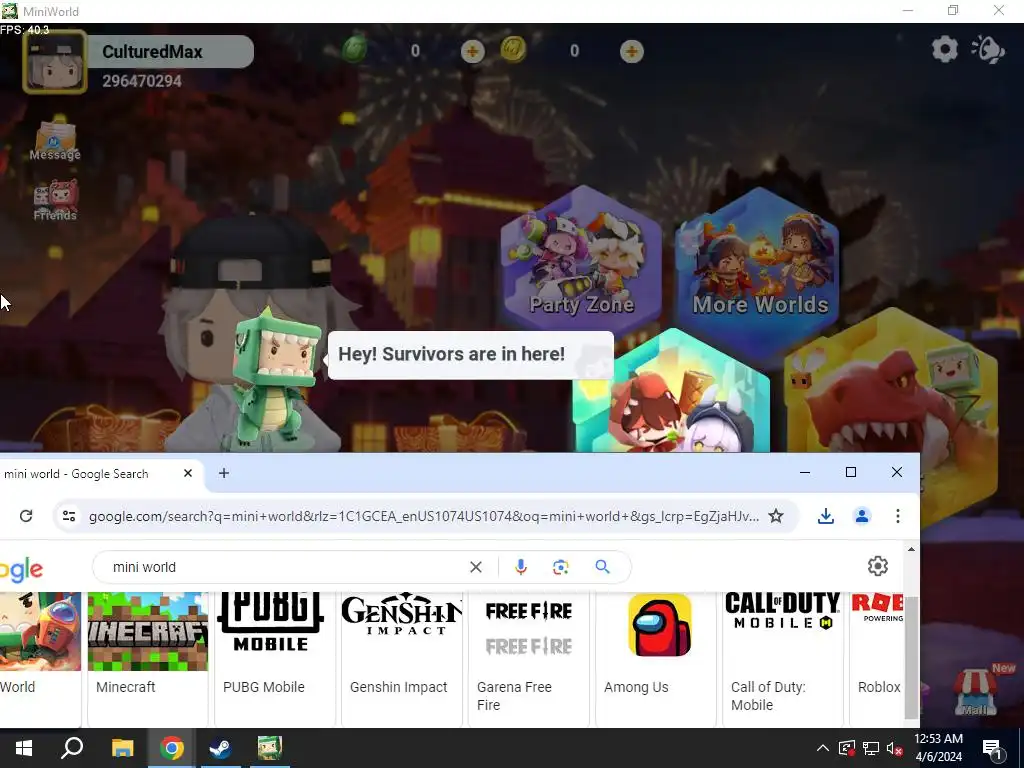Start Google voice search microphone

point(520,567)
